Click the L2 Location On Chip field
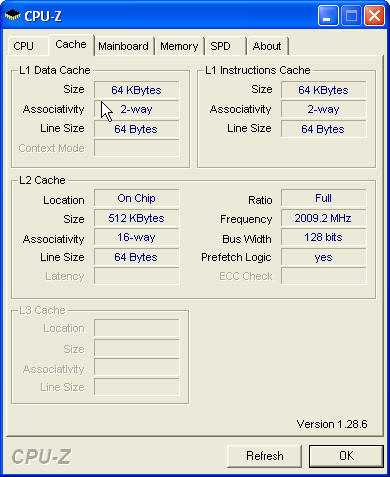 coord(137,199)
